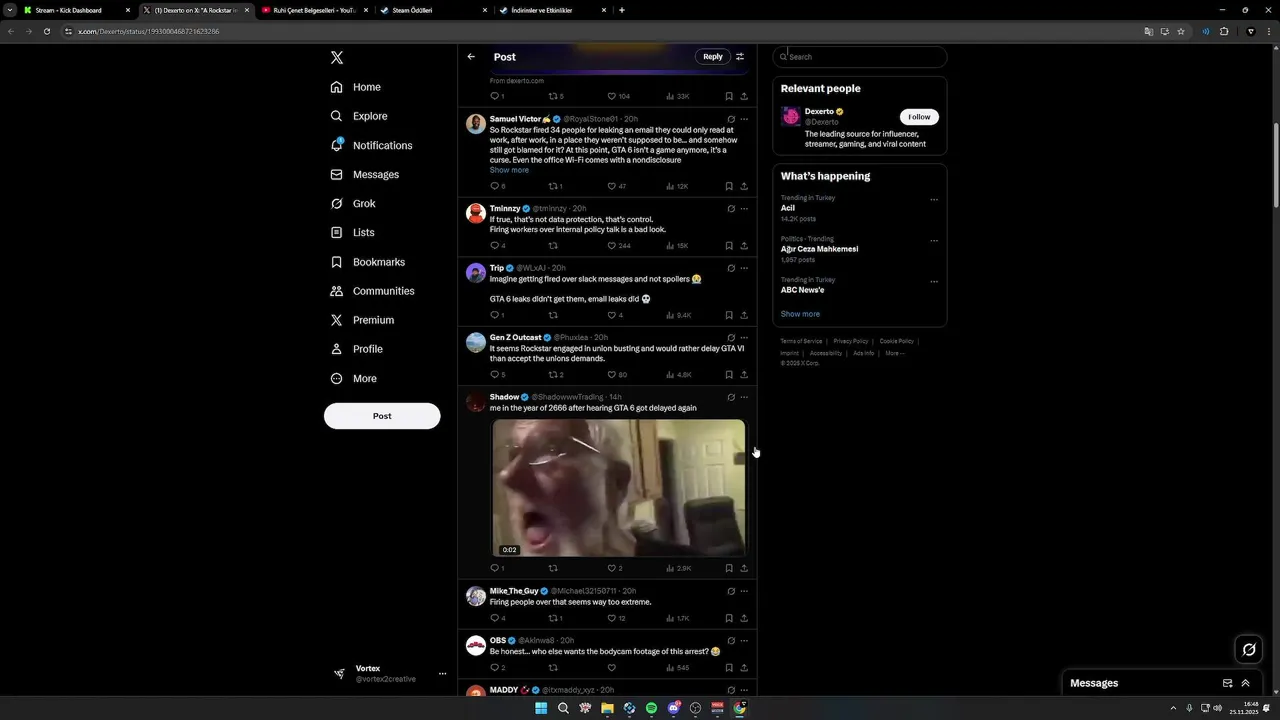Reload the page with browser refresh button

pos(46,31)
